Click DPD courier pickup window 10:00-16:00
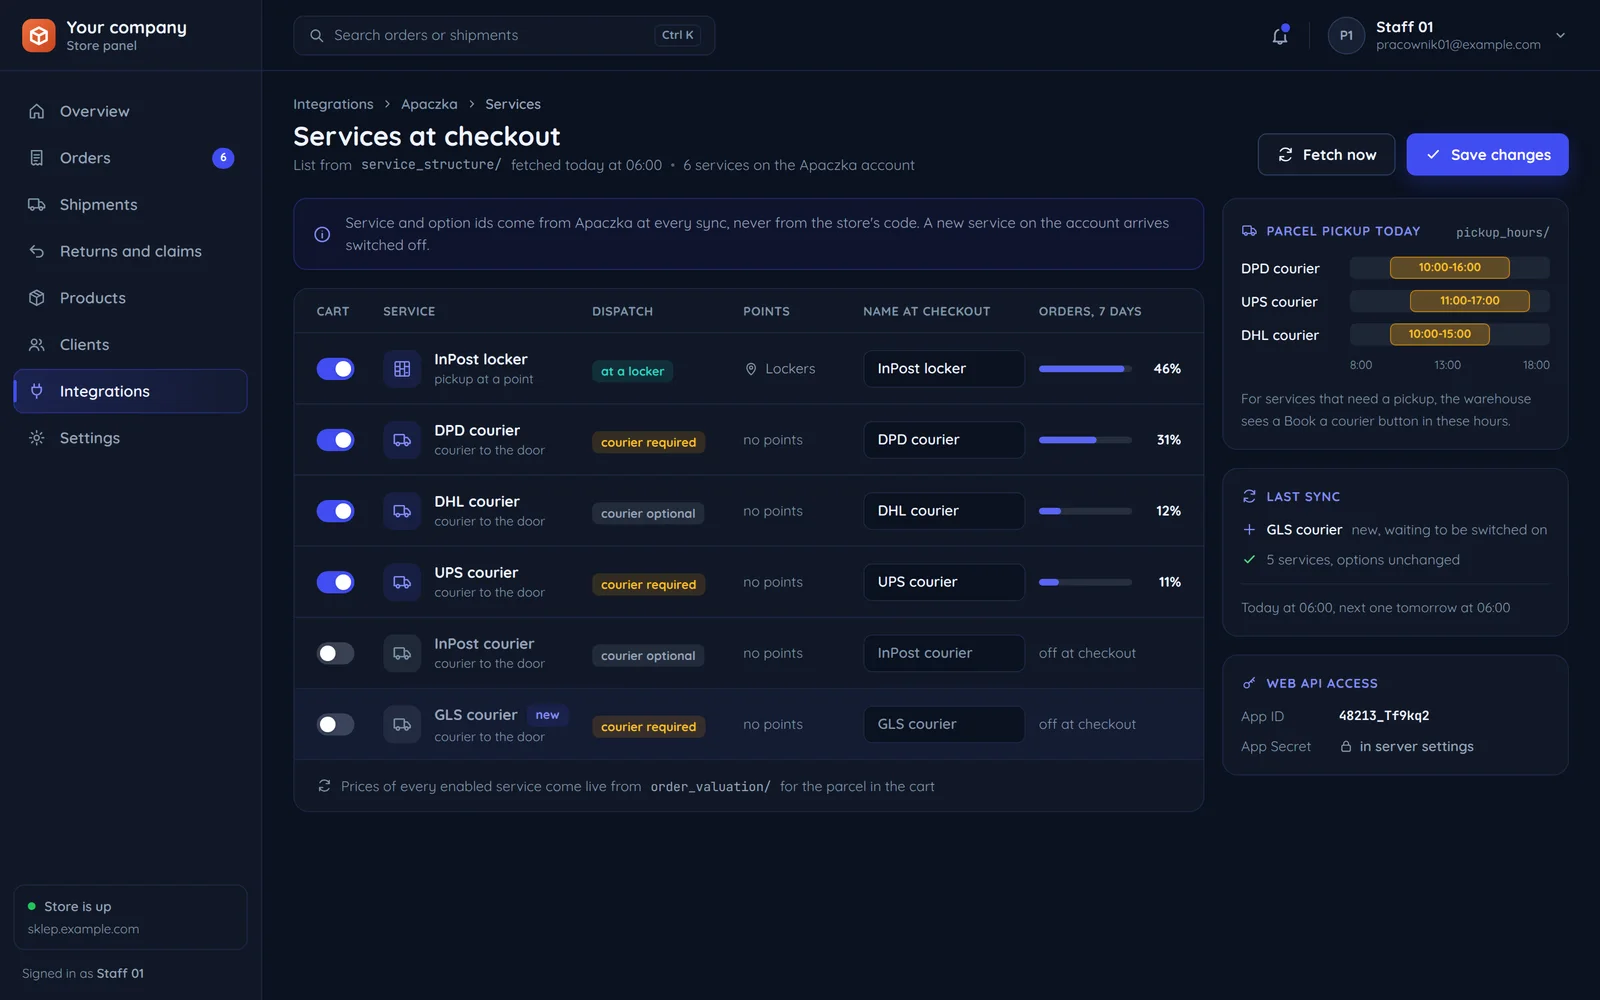The height and width of the screenshot is (1000, 1600). click(x=1450, y=268)
